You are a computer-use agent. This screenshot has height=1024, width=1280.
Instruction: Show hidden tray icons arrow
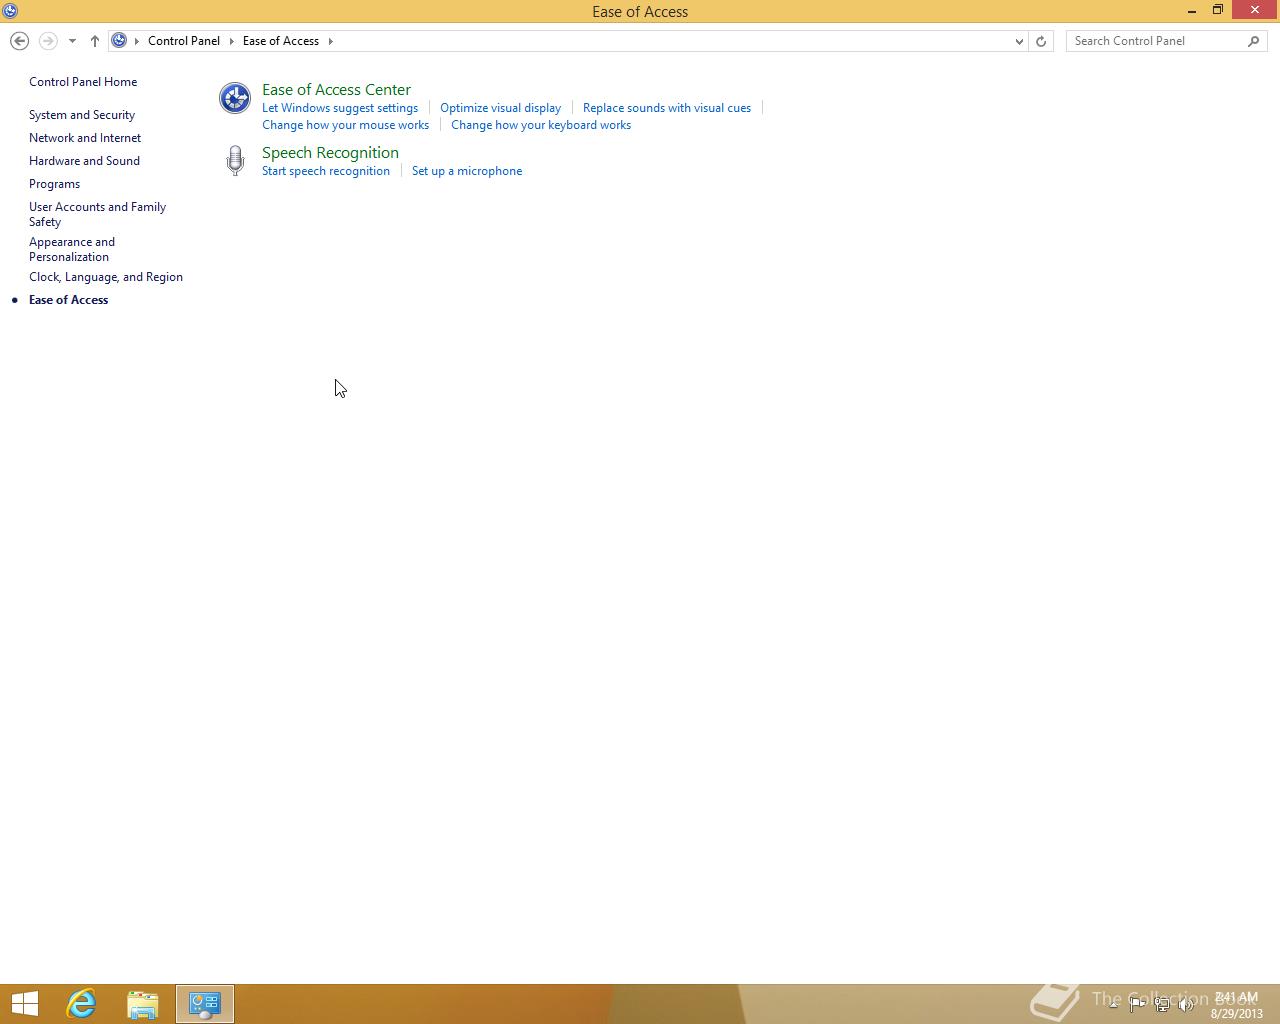click(x=1113, y=1004)
